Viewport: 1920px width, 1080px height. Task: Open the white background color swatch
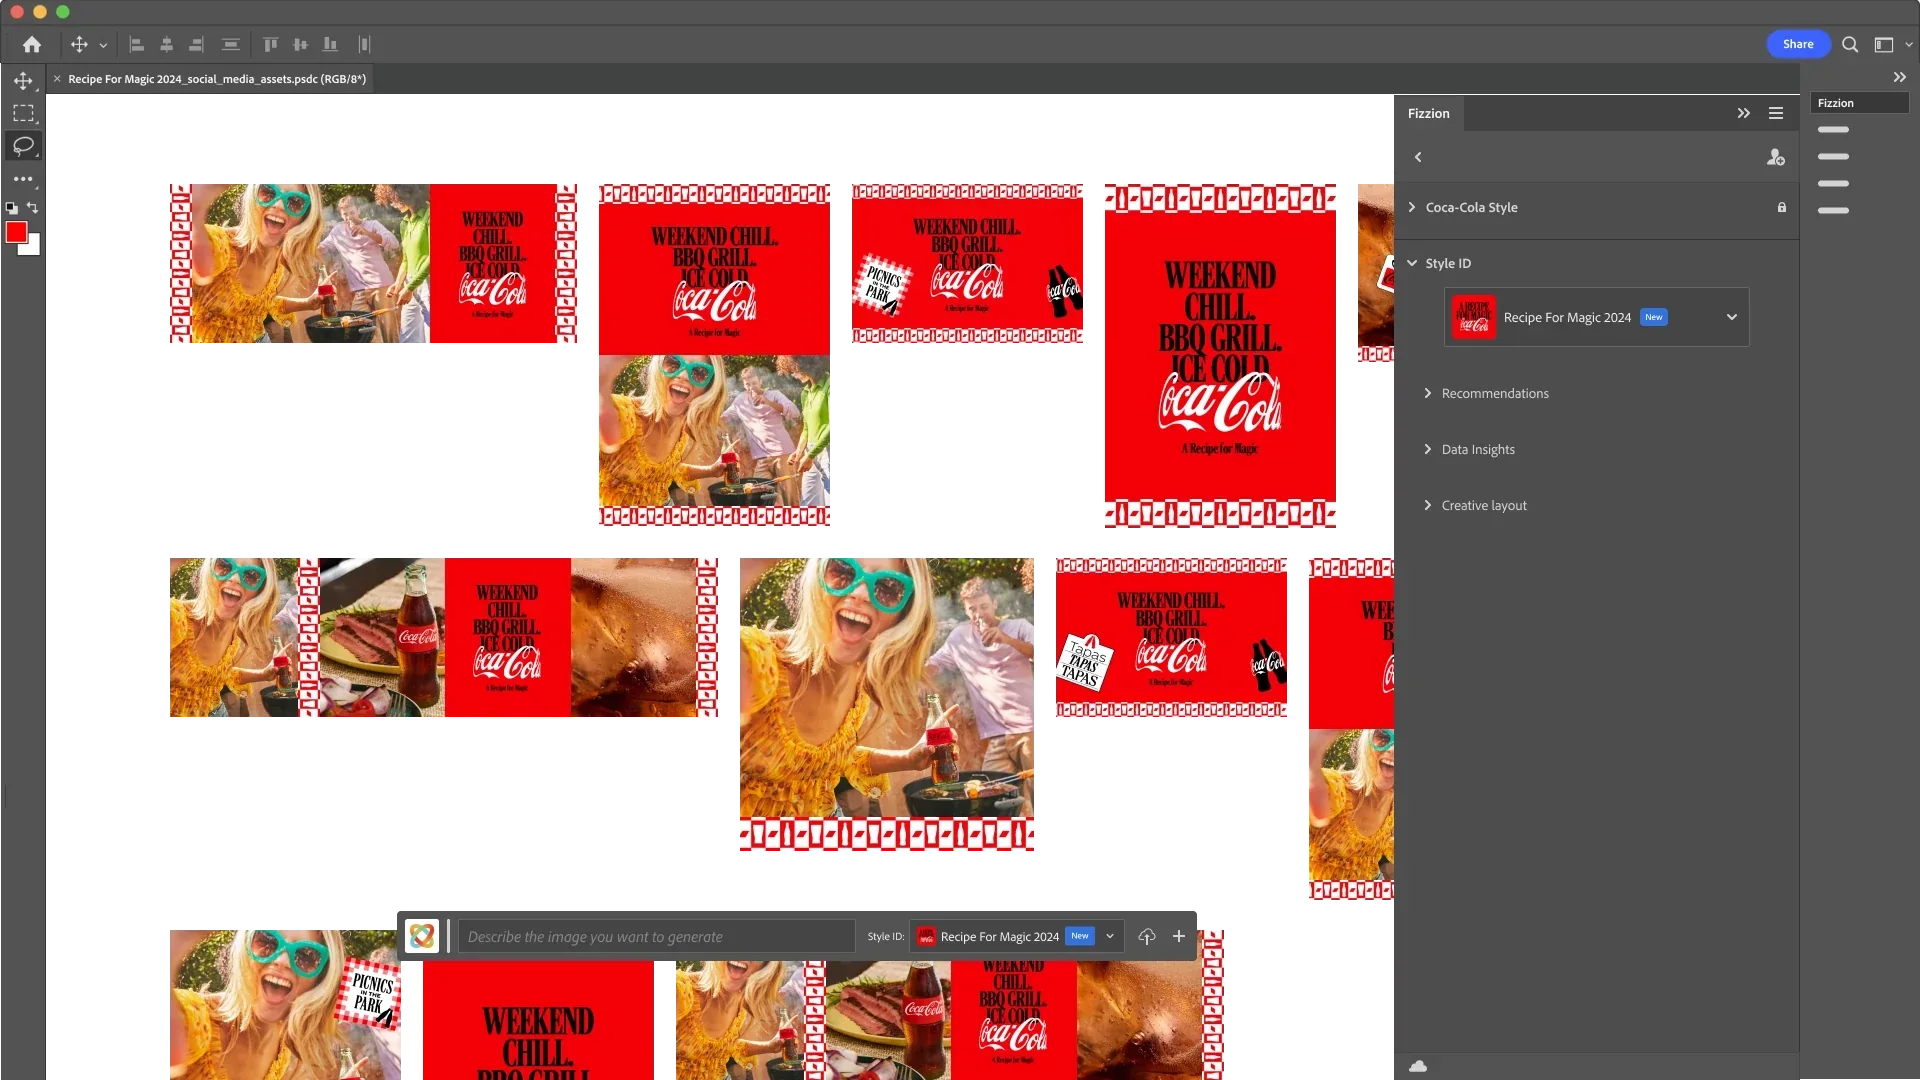click(x=34, y=248)
